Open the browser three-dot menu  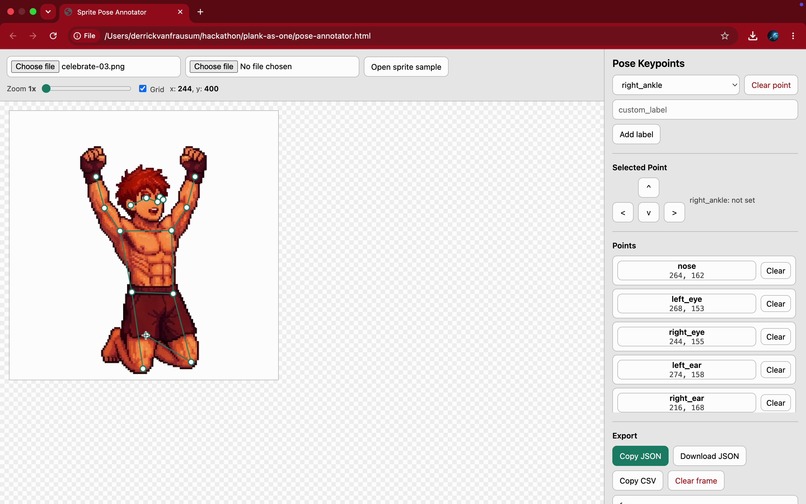tap(793, 36)
